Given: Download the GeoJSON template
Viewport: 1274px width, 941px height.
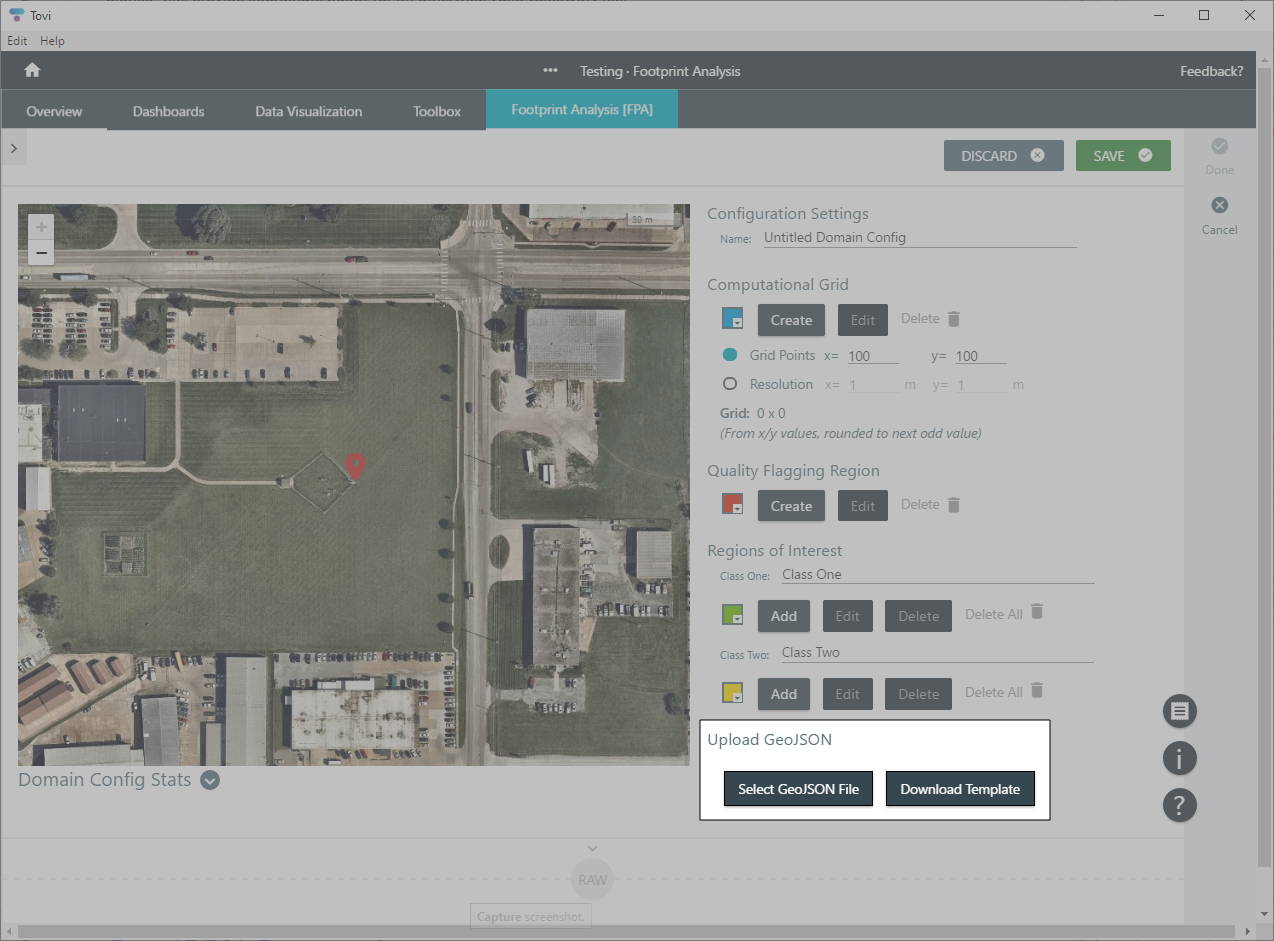Looking at the screenshot, I should point(960,788).
